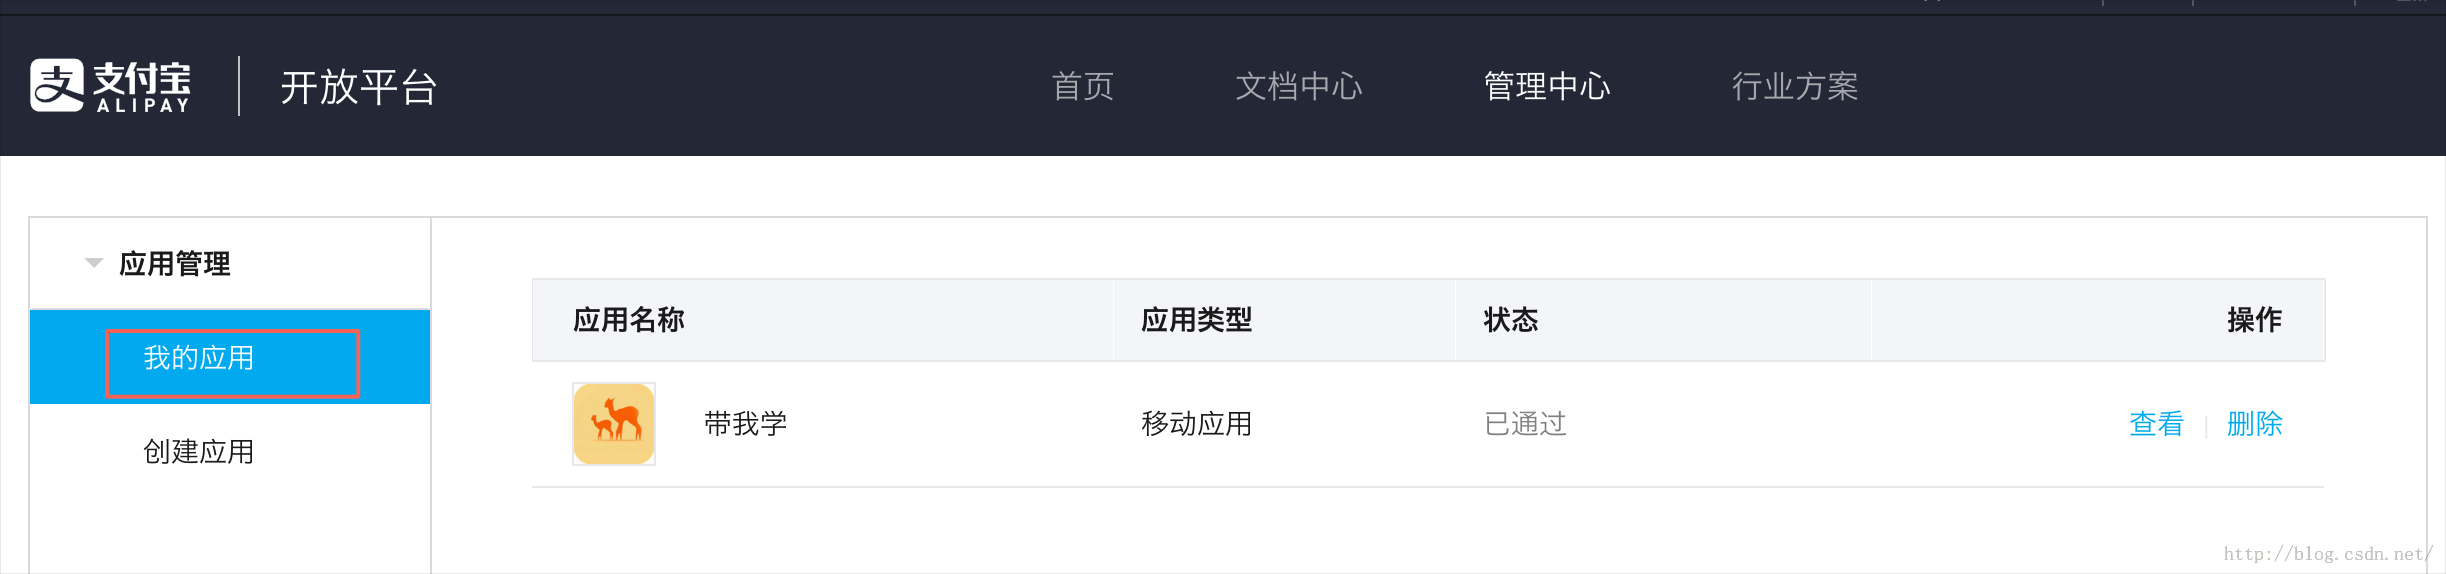Click the 开放平台 title text
Screen dimensions: 2446x574
pos(358,87)
